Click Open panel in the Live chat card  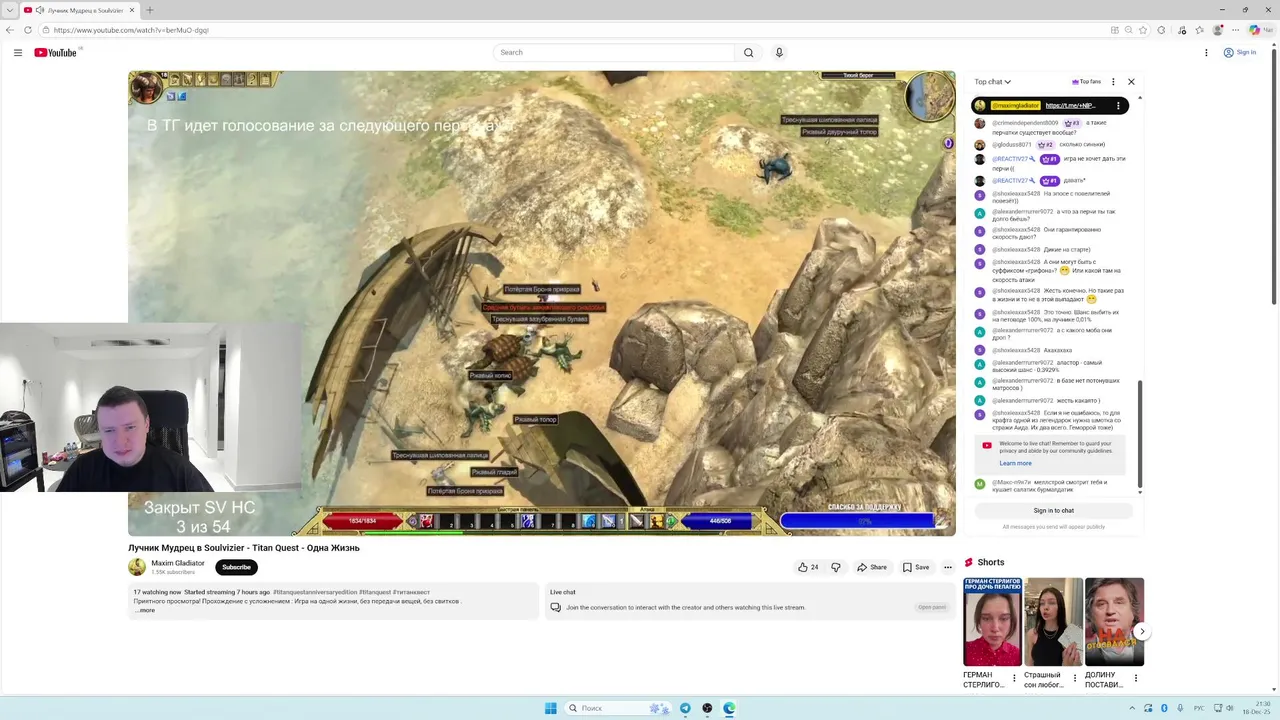pos(932,607)
